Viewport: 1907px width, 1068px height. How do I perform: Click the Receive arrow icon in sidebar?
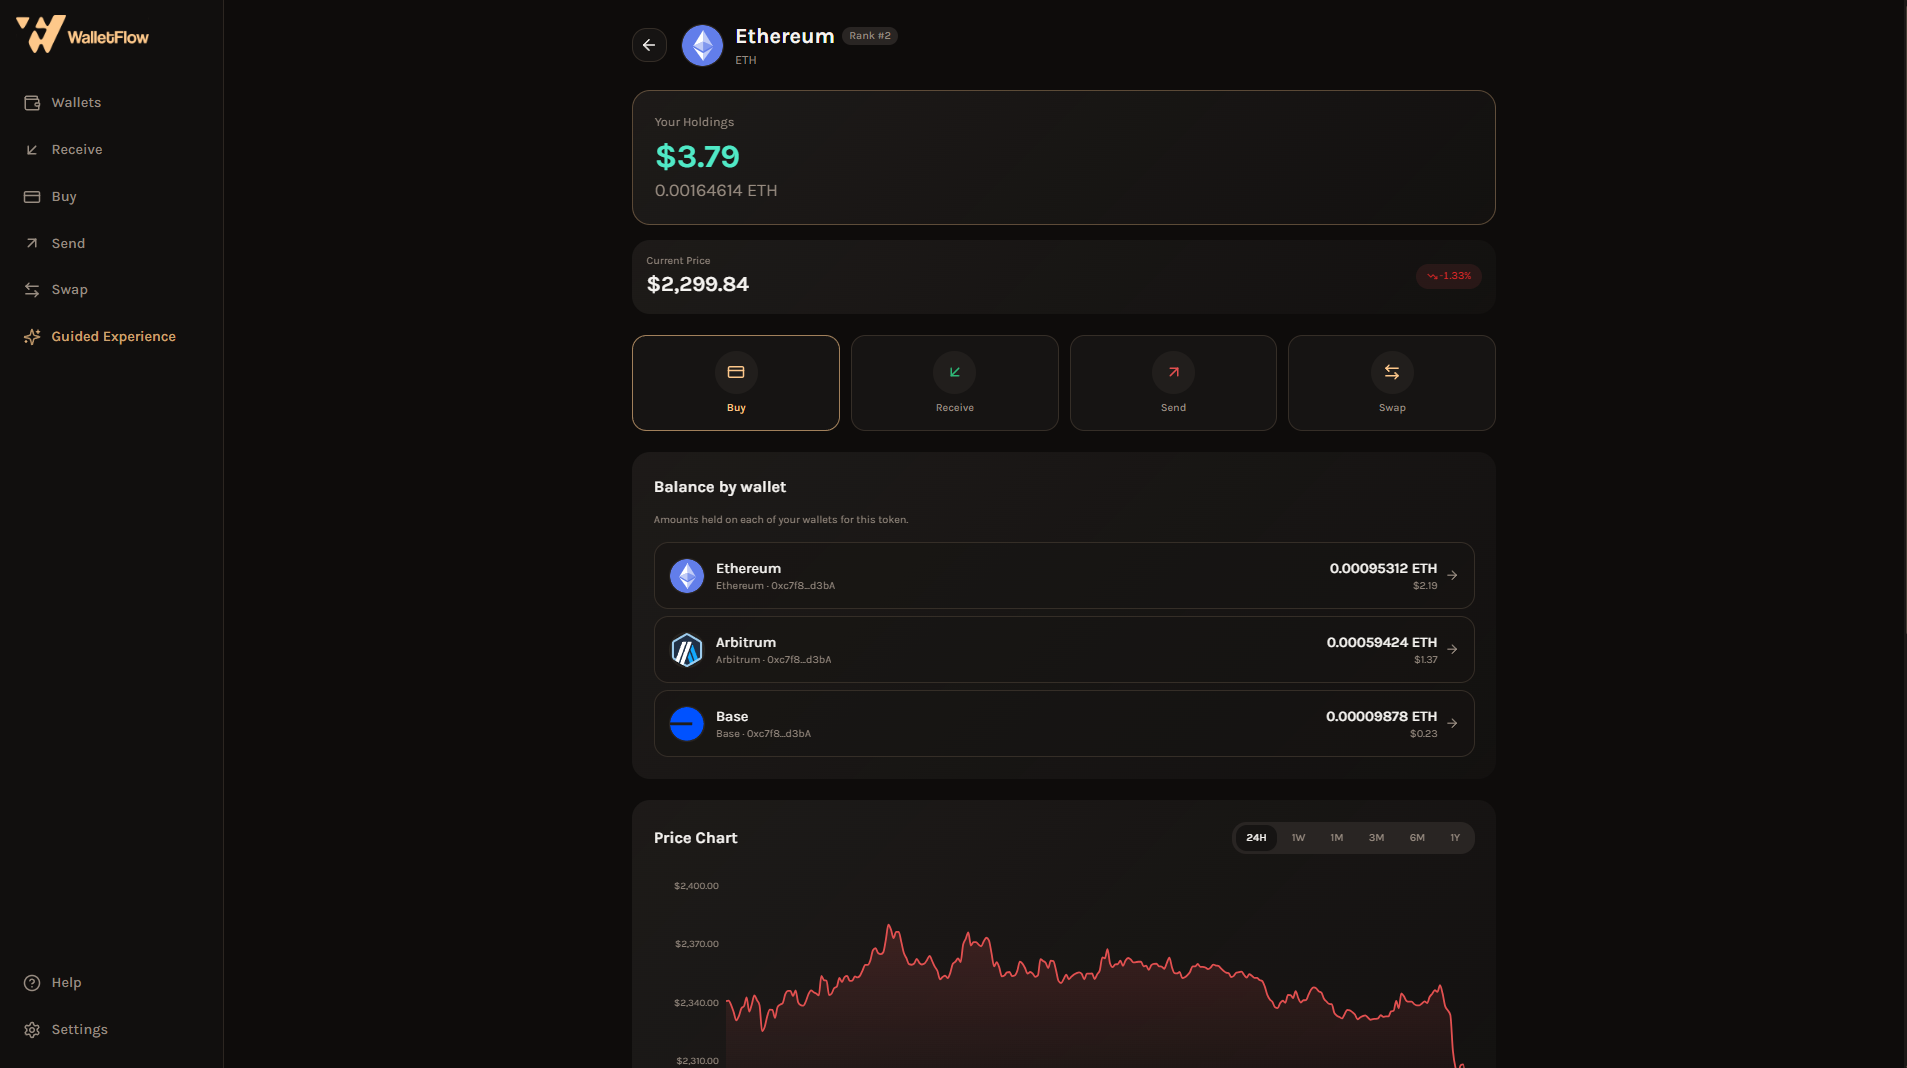point(32,150)
